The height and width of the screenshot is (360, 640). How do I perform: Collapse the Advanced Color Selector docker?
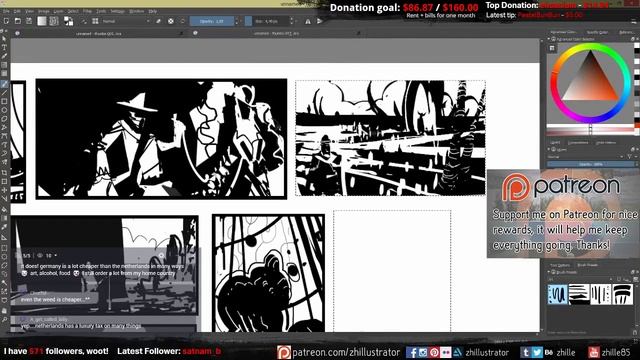click(x=549, y=39)
